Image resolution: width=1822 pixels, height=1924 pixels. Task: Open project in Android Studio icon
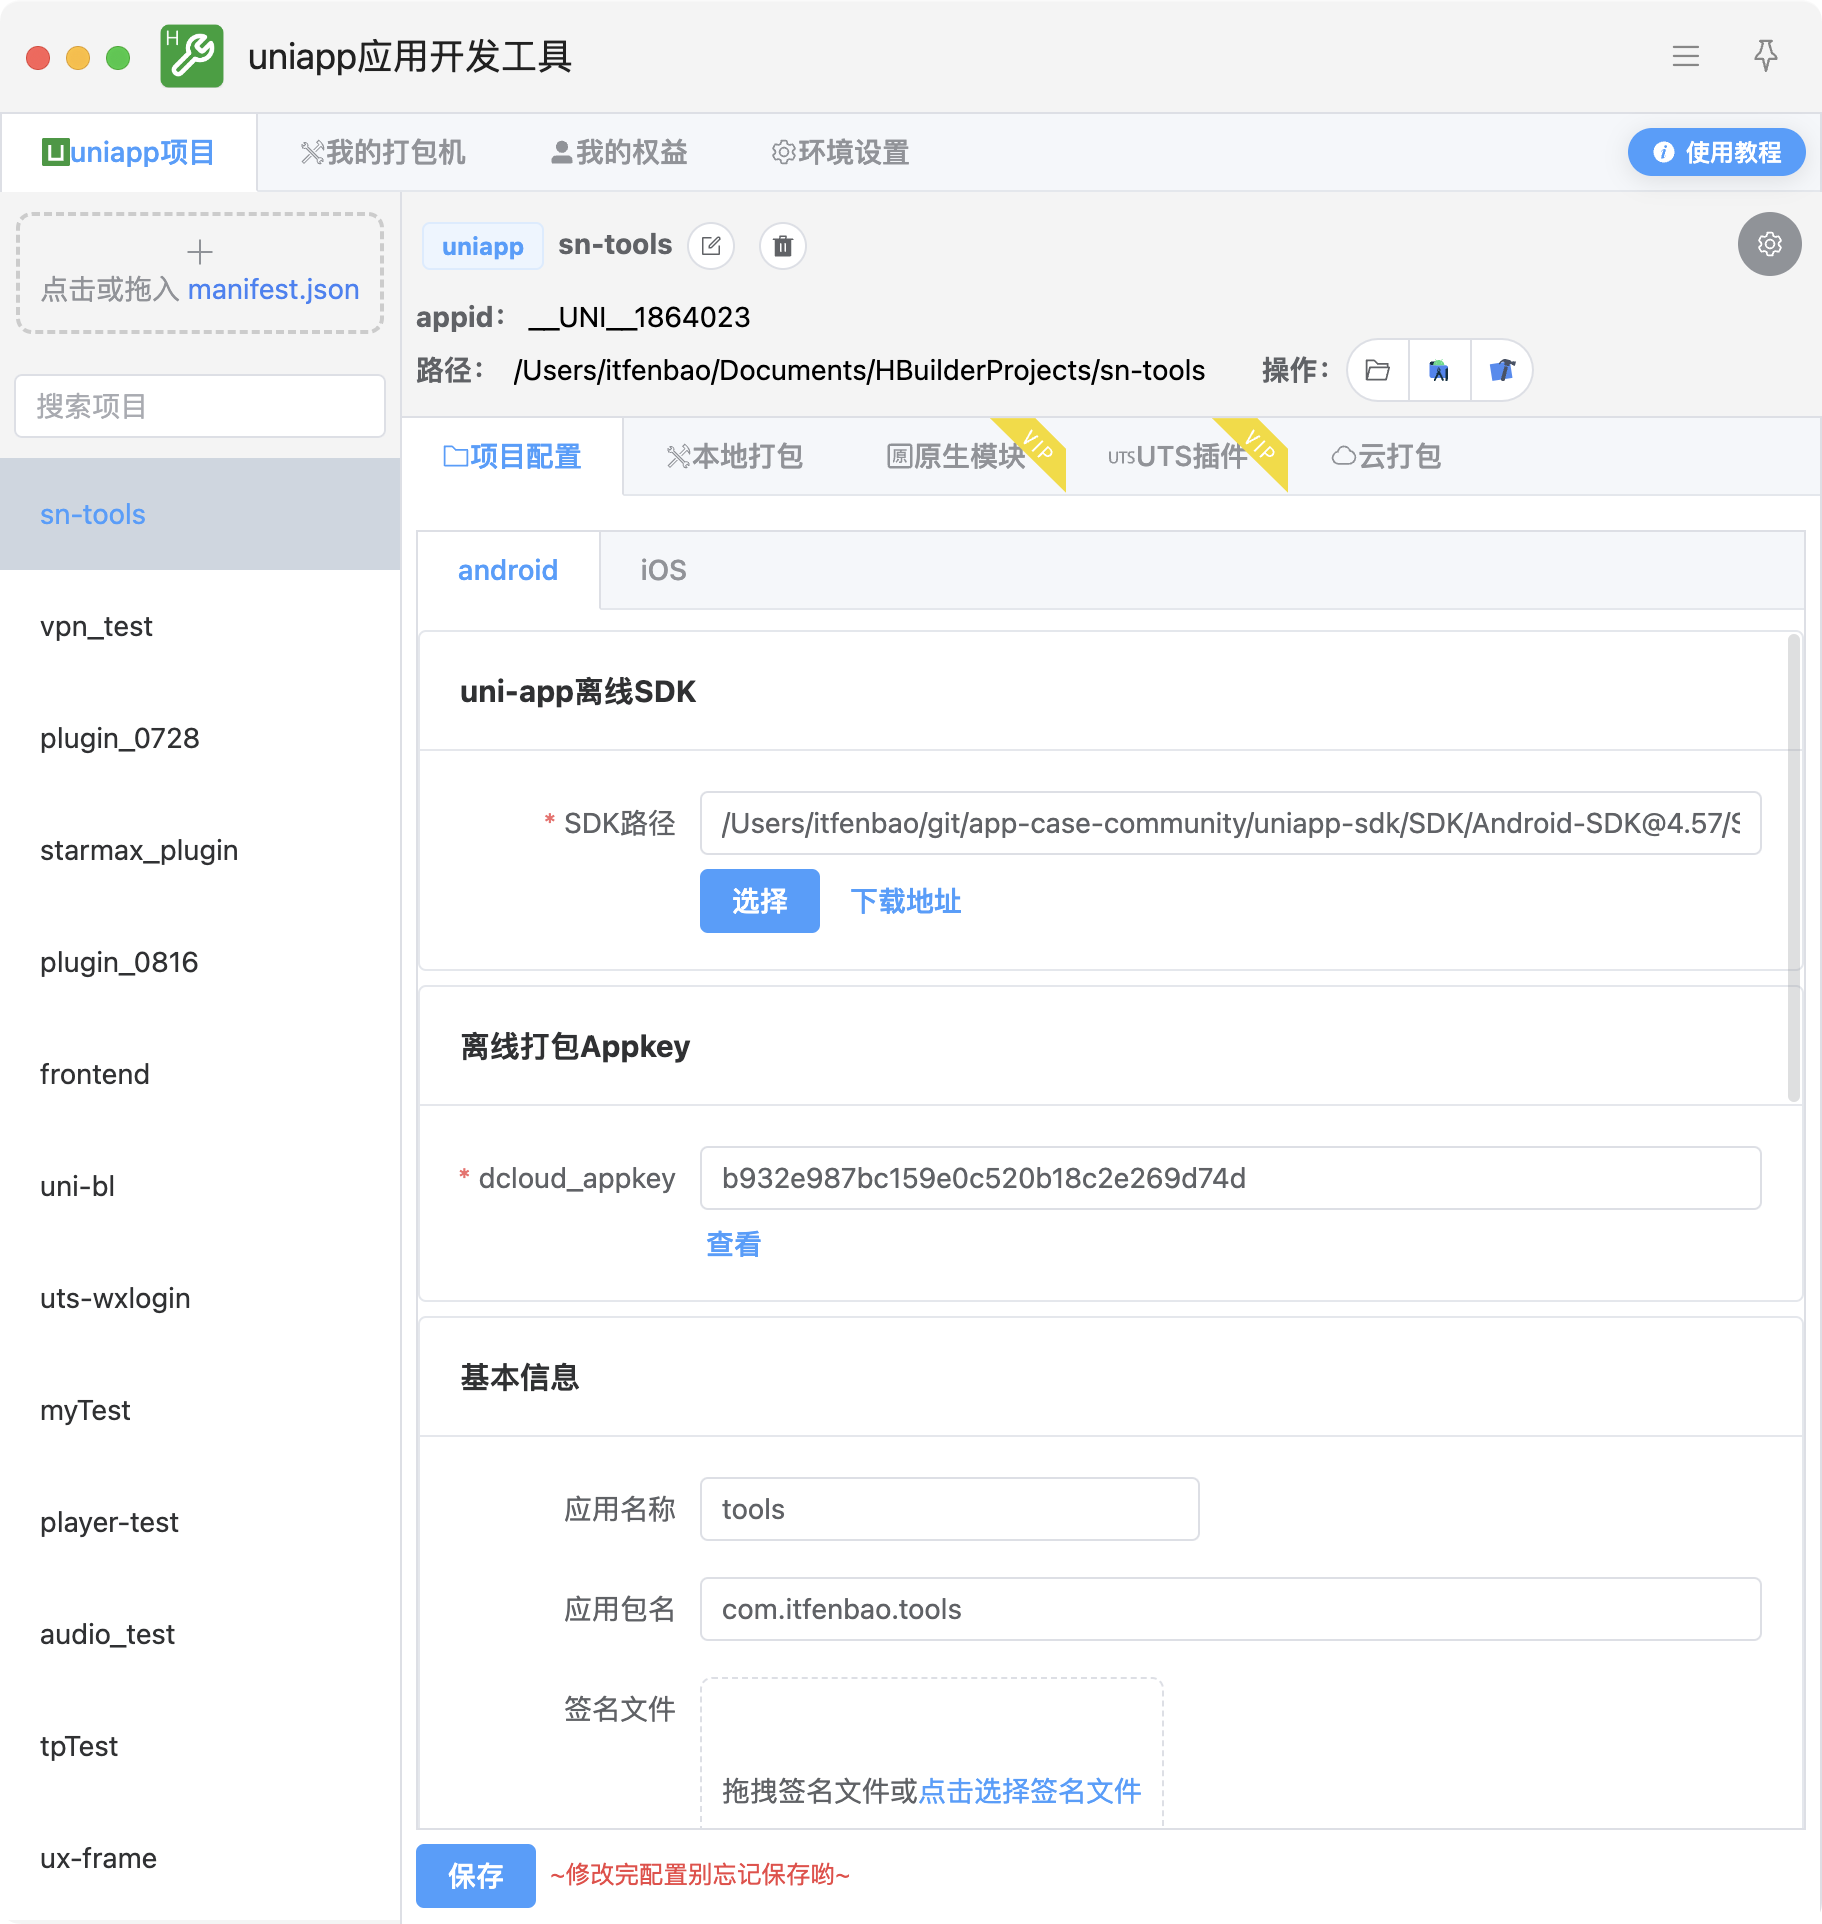pyautogui.click(x=1439, y=370)
